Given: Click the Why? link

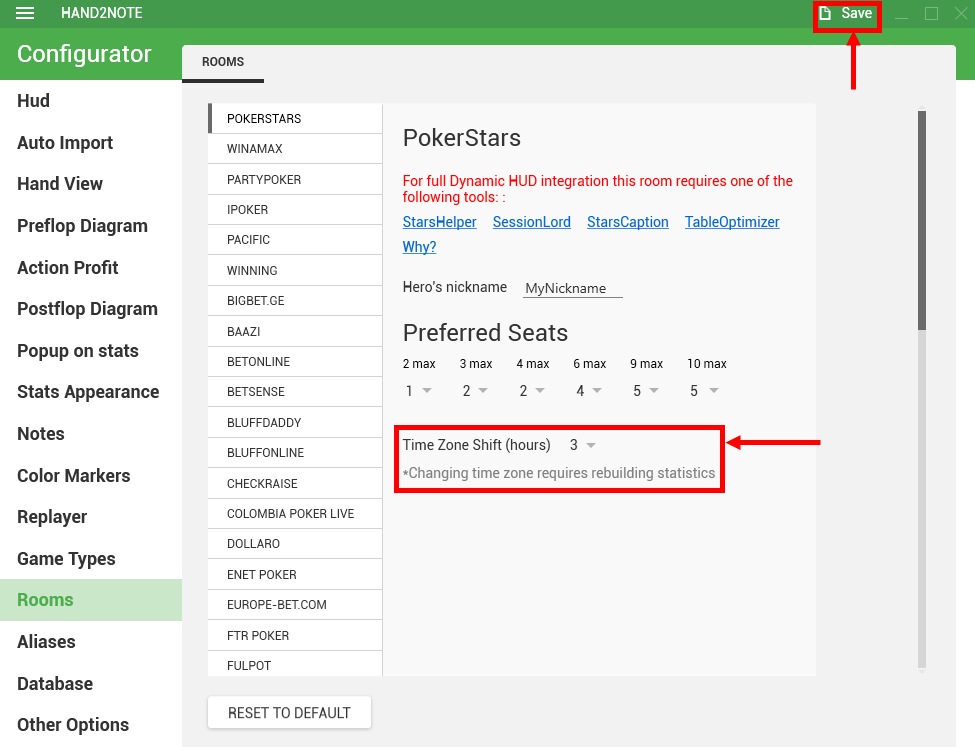Looking at the screenshot, I should pyautogui.click(x=419, y=247).
